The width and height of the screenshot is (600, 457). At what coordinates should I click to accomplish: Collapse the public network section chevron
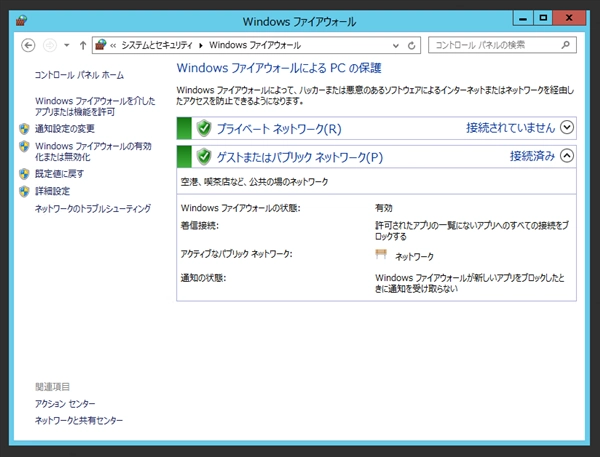(x=567, y=155)
